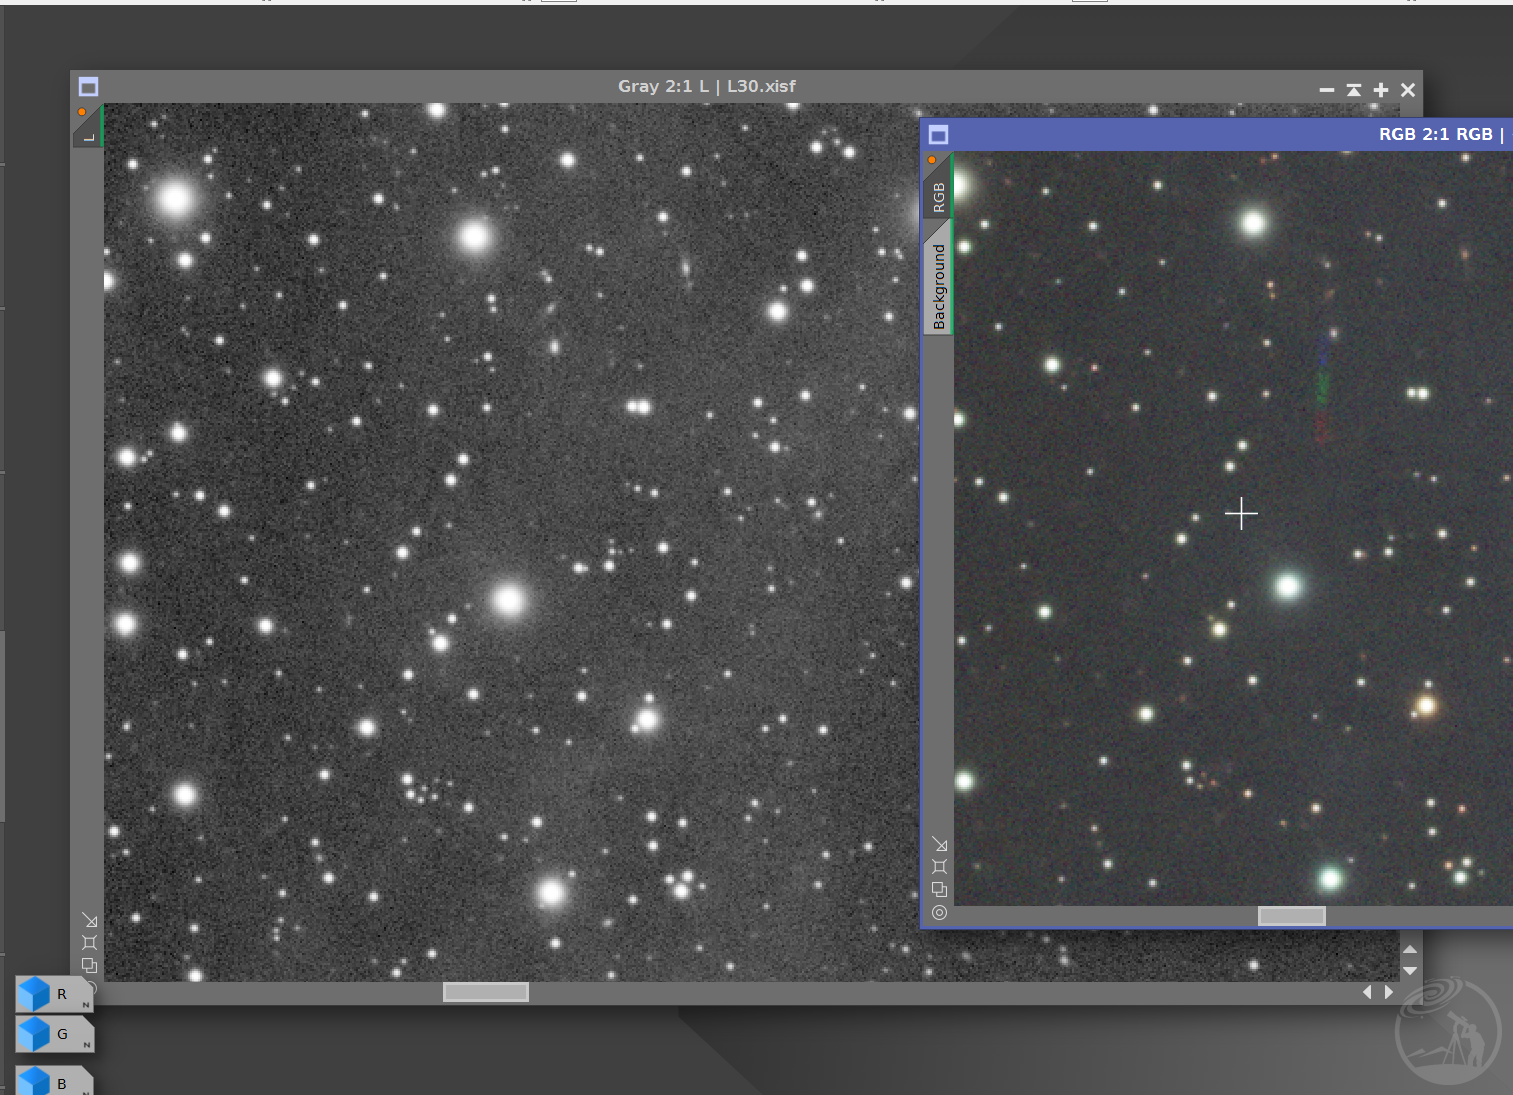Click the orange indicator dot in L30.xisf window

click(82, 112)
